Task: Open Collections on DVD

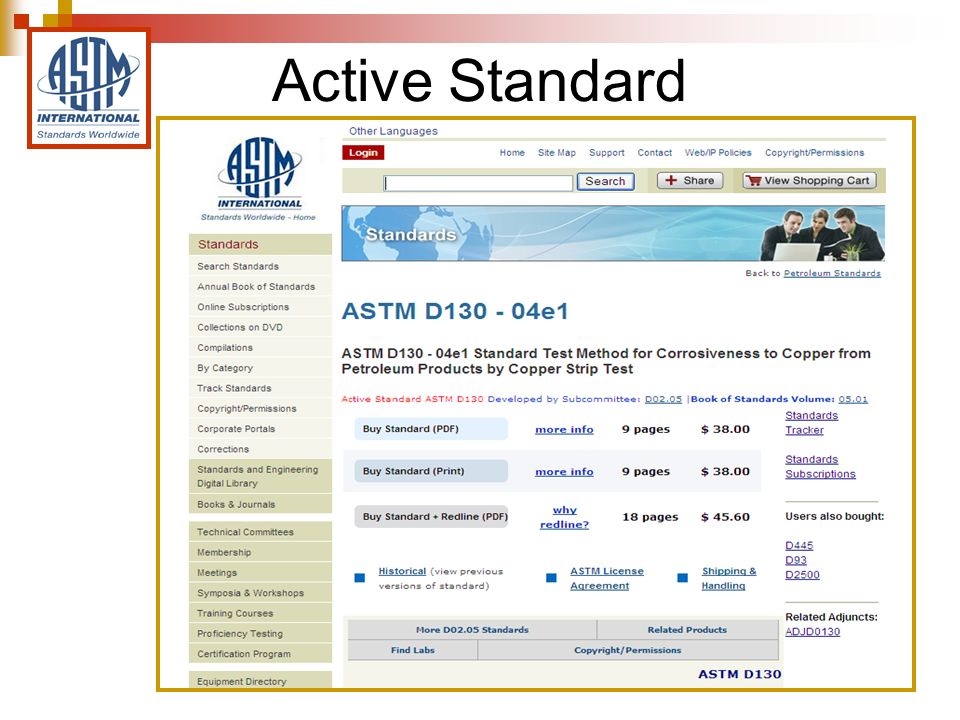Action: click(x=260, y=327)
